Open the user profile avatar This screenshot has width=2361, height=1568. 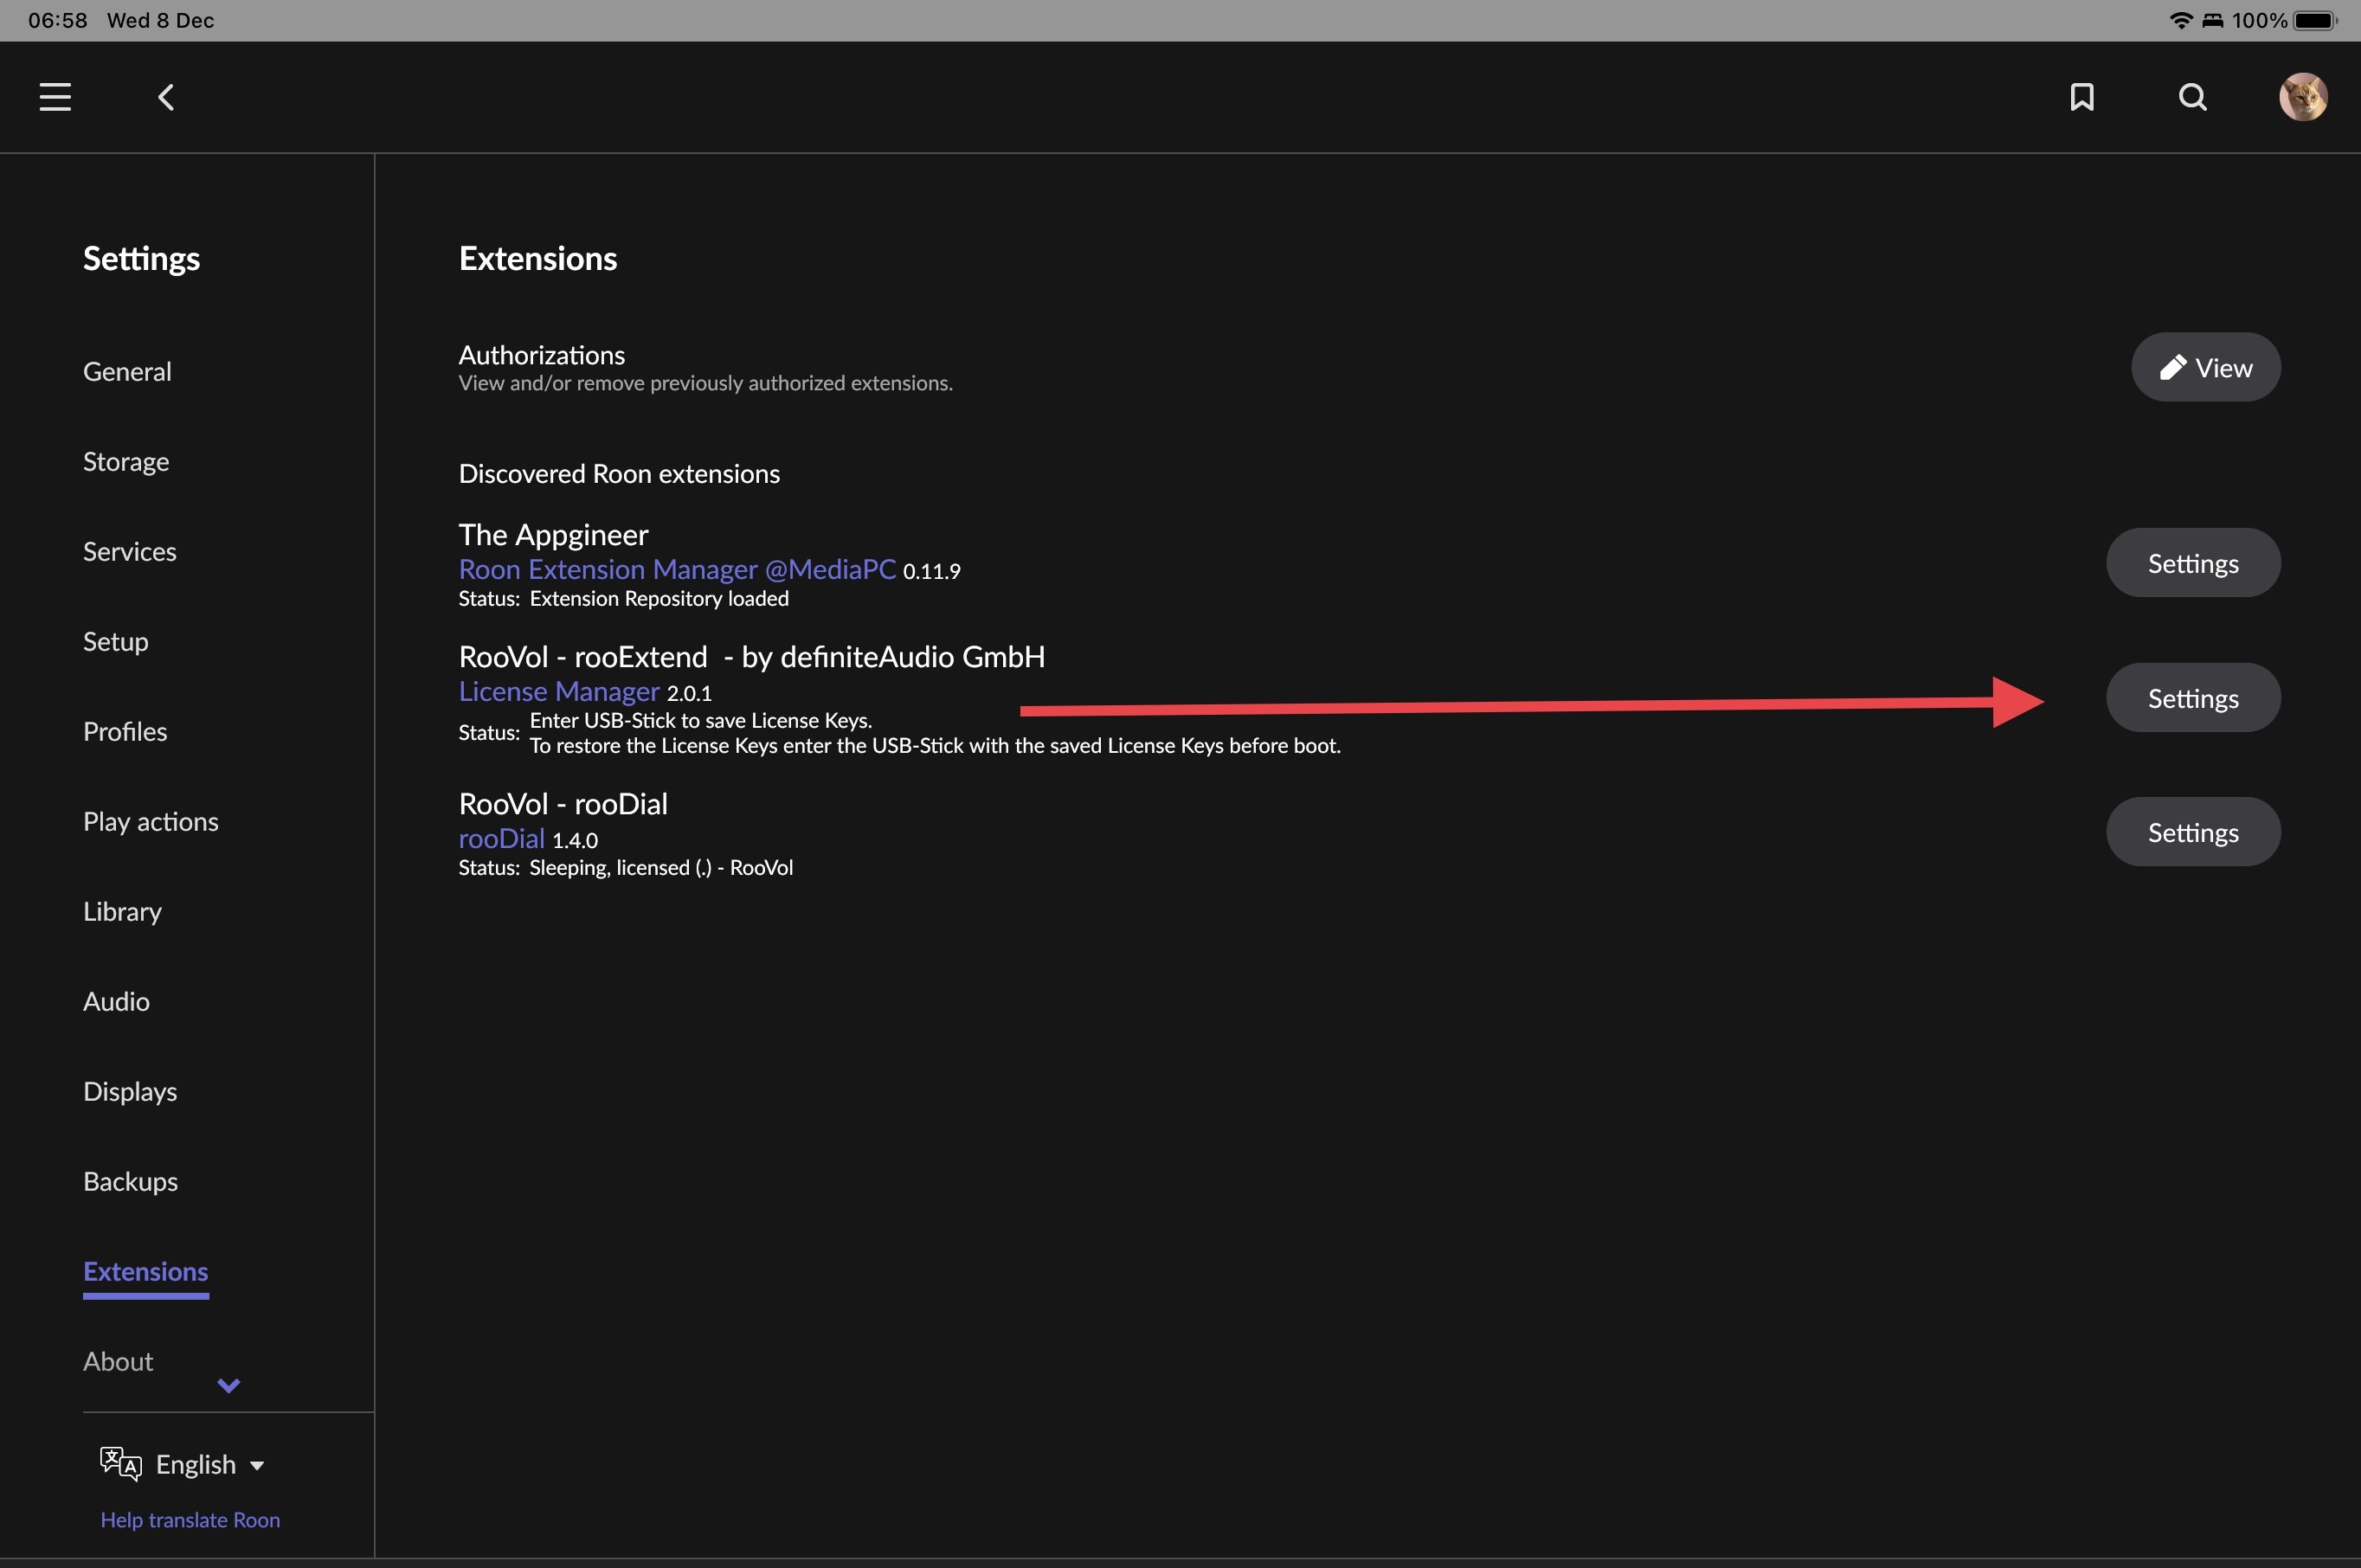pos(2303,97)
